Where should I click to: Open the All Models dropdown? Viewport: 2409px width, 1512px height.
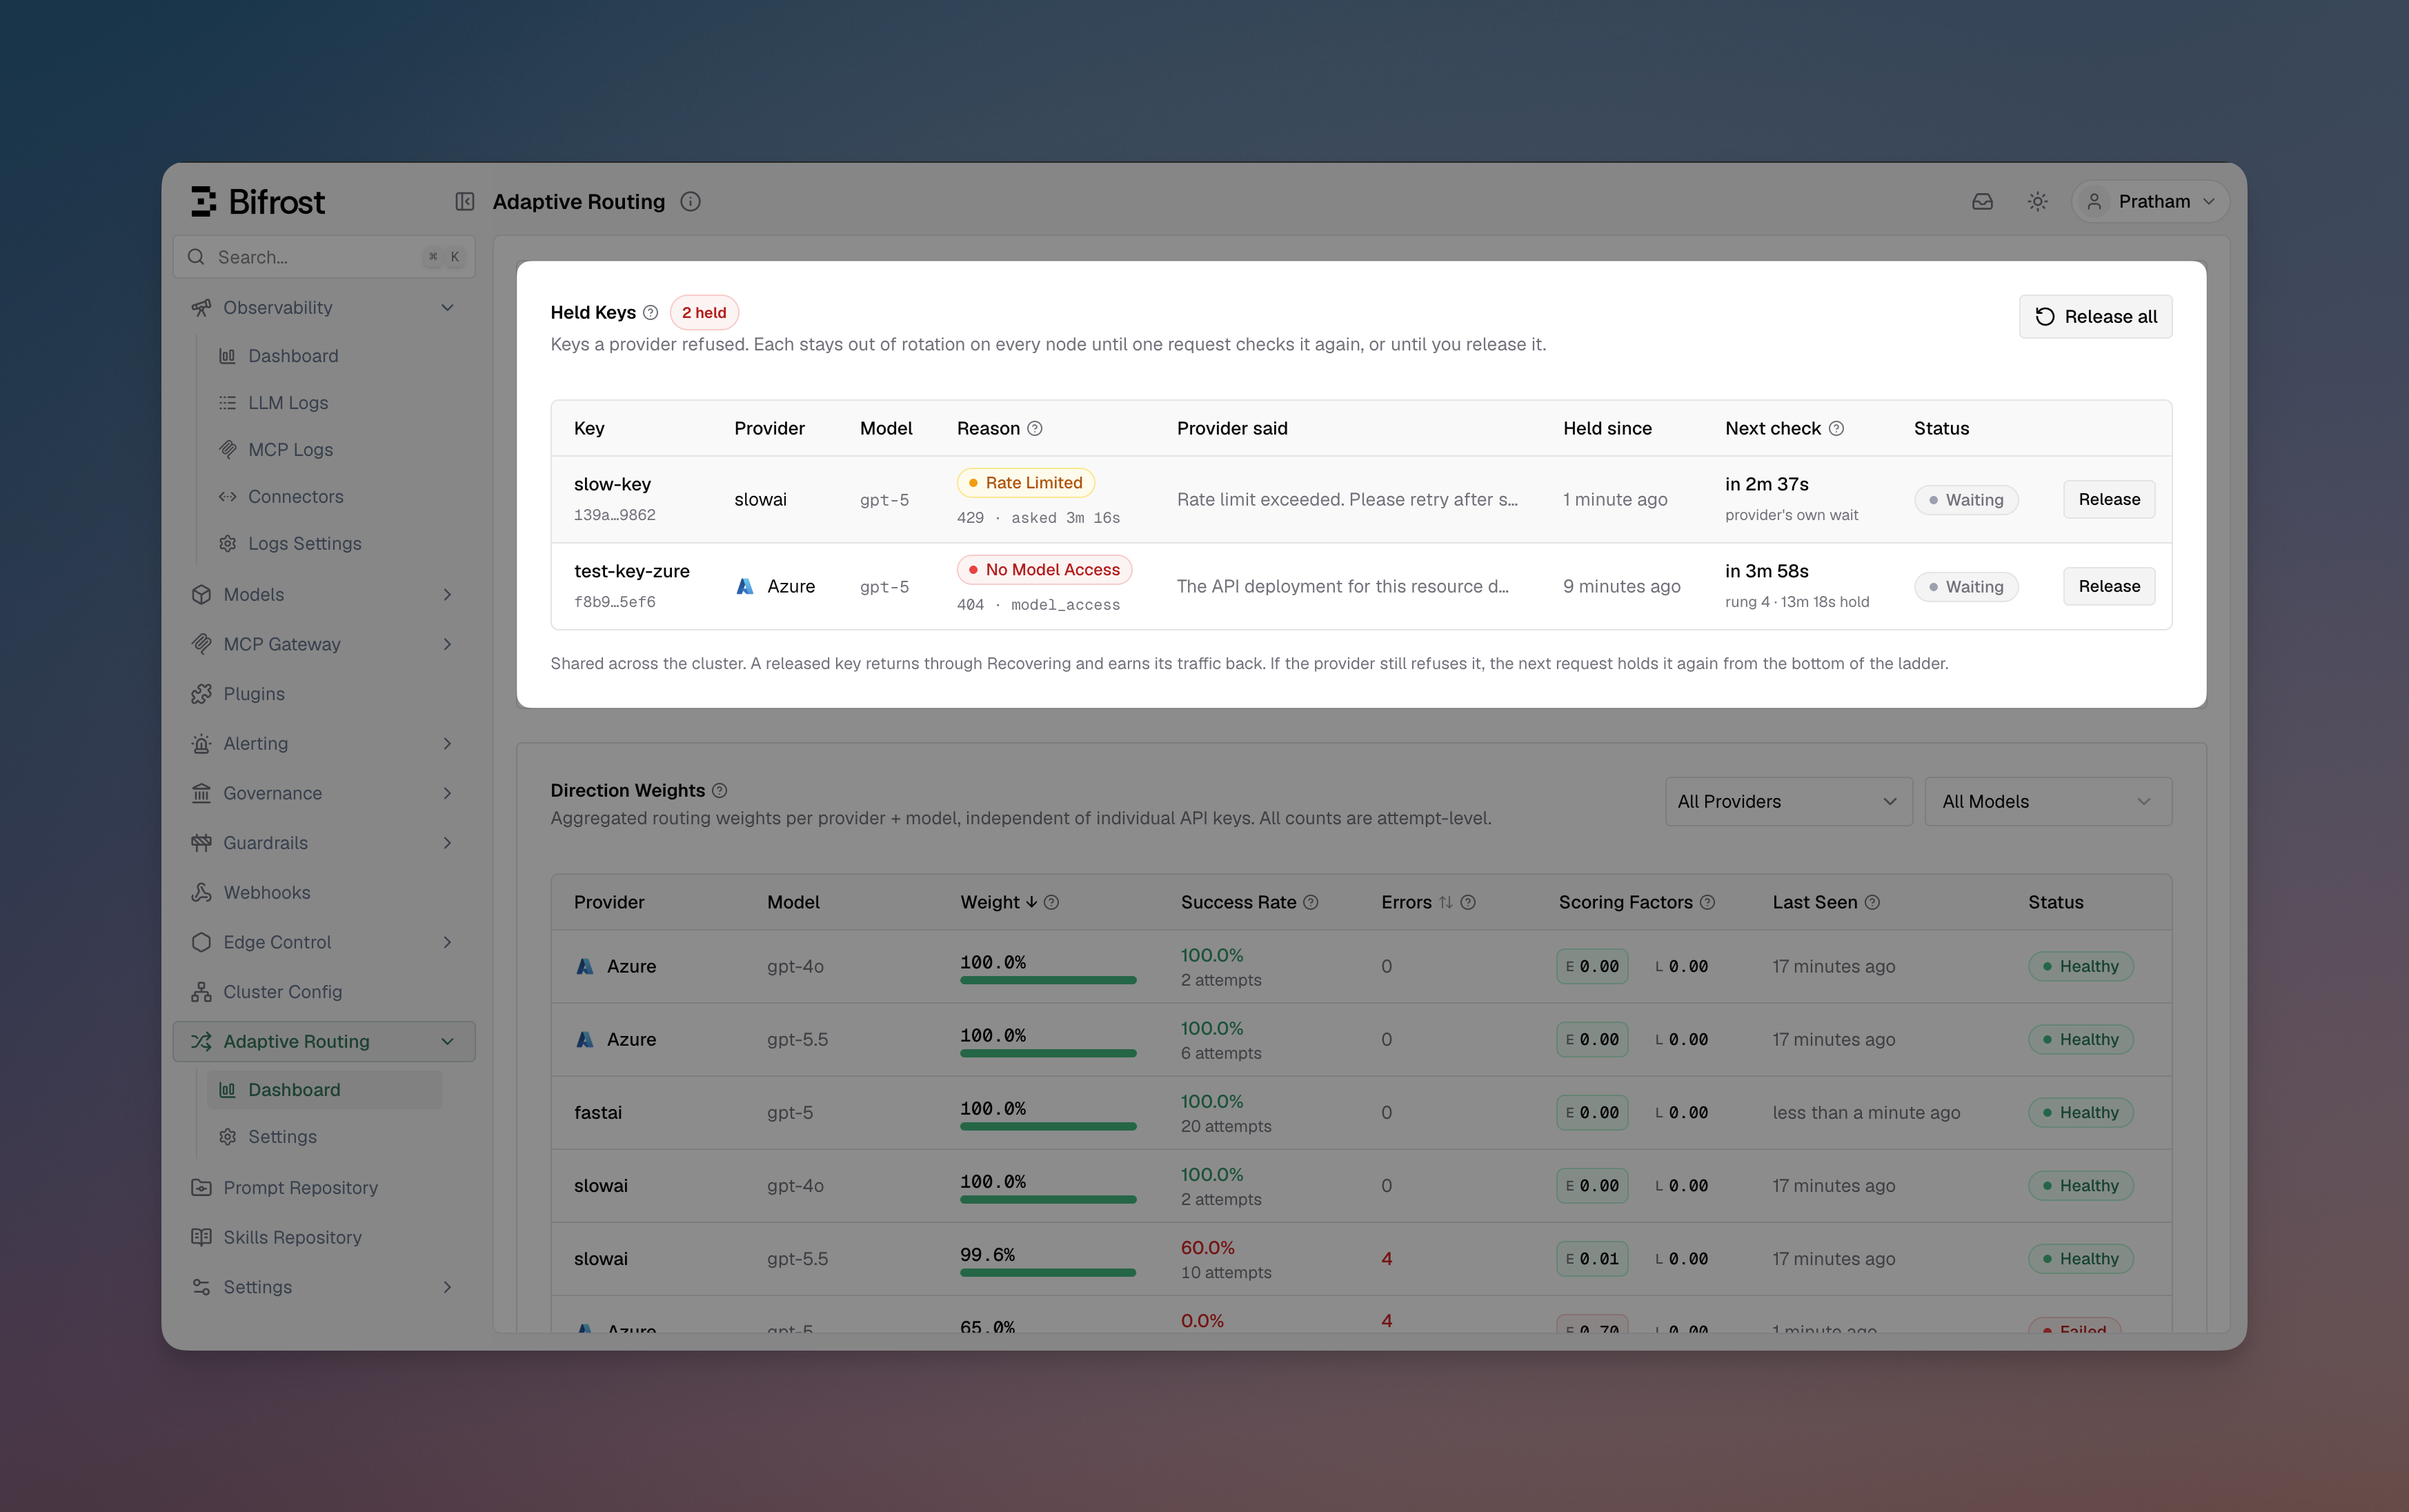tap(2047, 802)
